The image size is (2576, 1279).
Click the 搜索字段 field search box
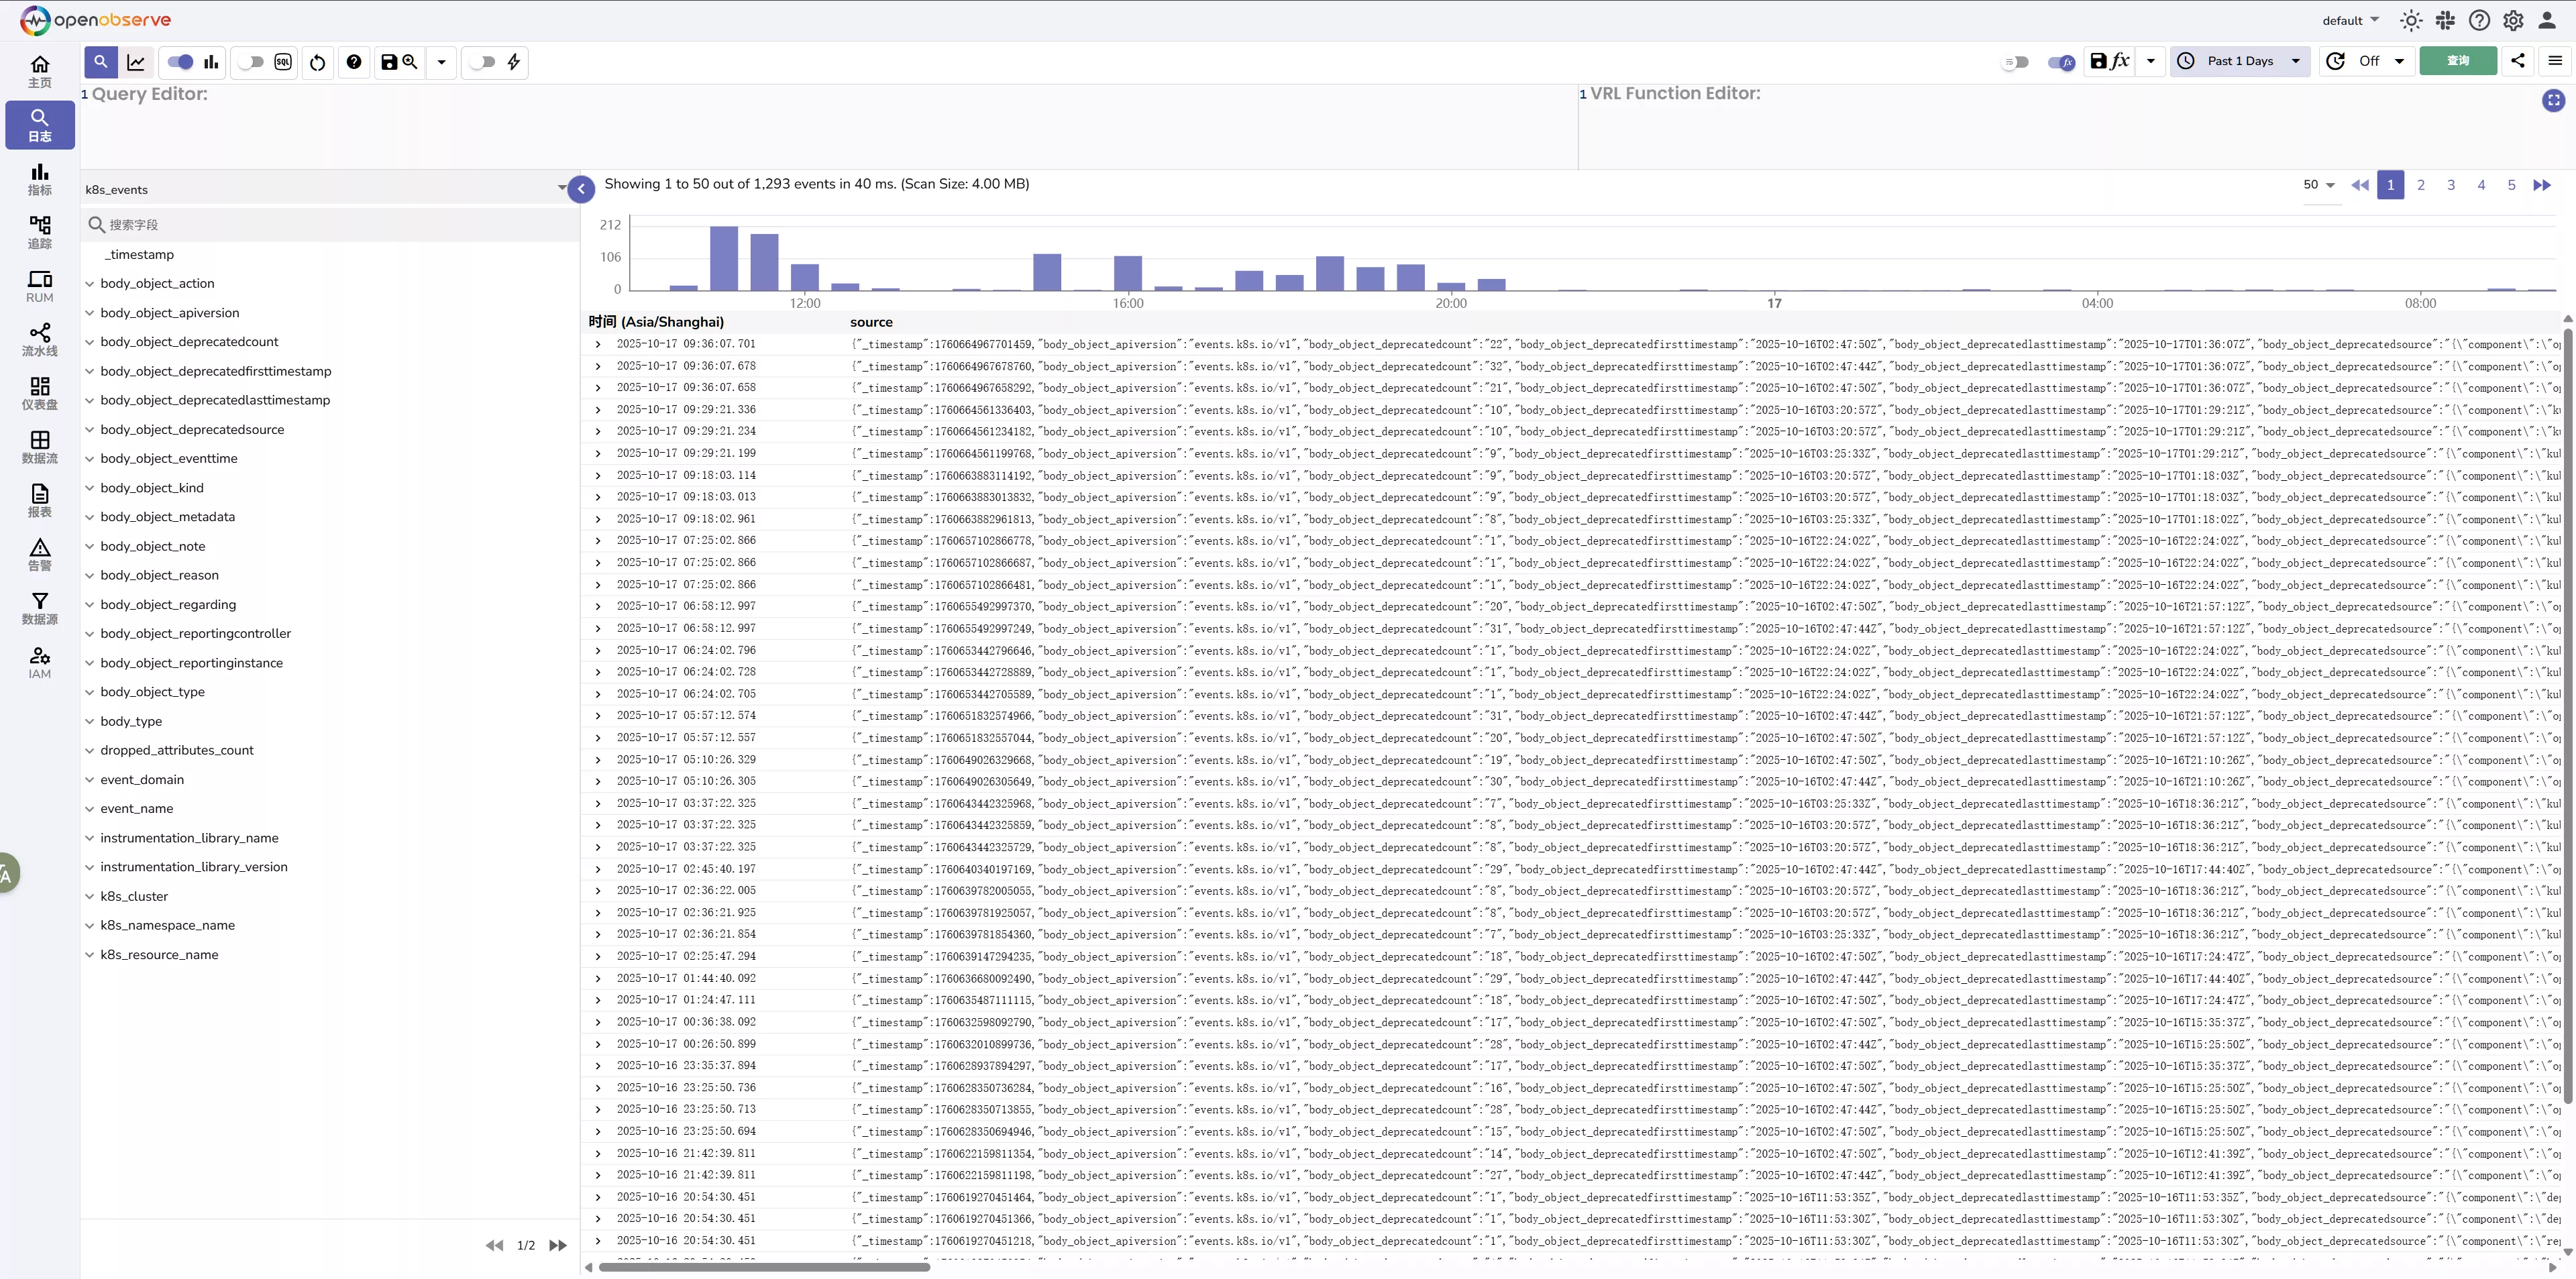[x=330, y=225]
